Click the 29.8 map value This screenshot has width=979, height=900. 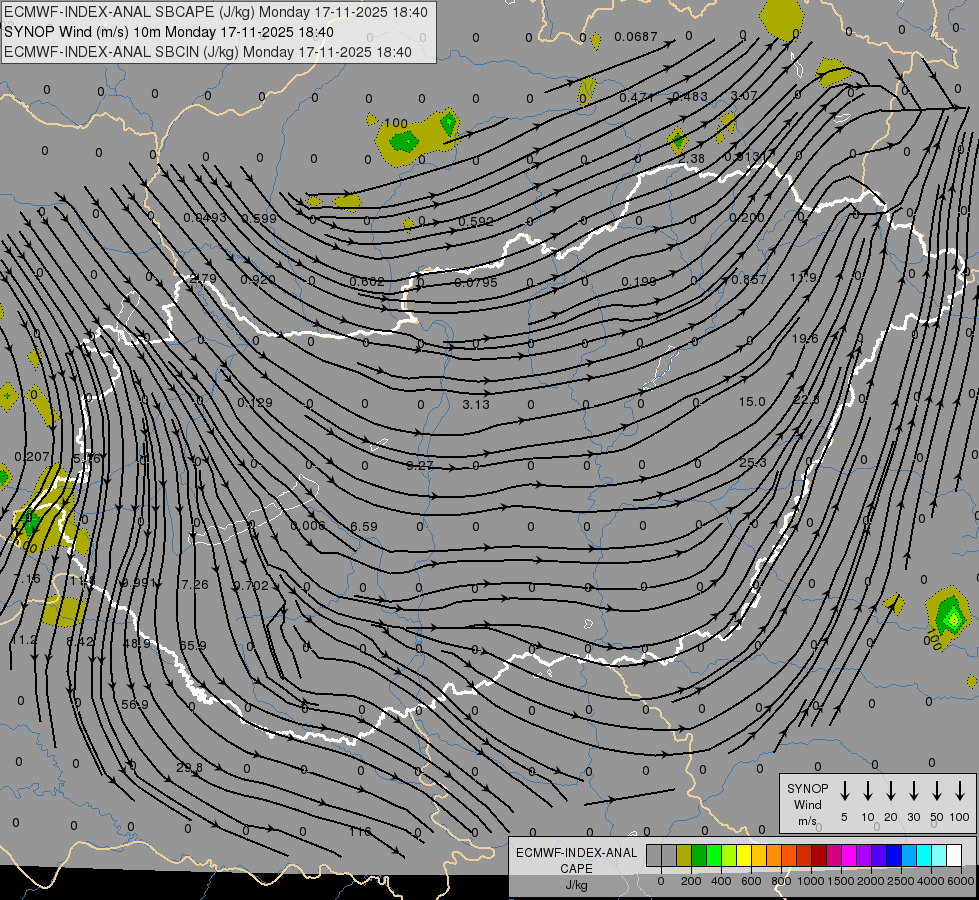click(x=189, y=768)
